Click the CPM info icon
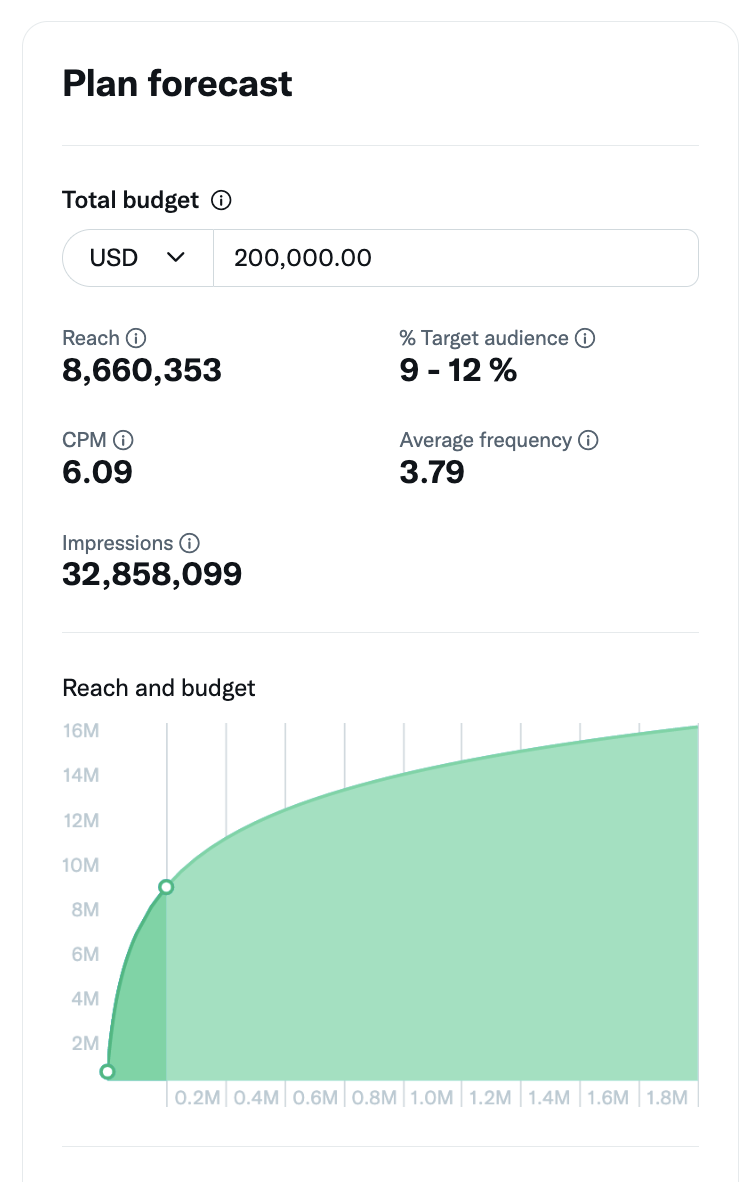Screen dimensions: 754x1182 click(x=123, y=440)
